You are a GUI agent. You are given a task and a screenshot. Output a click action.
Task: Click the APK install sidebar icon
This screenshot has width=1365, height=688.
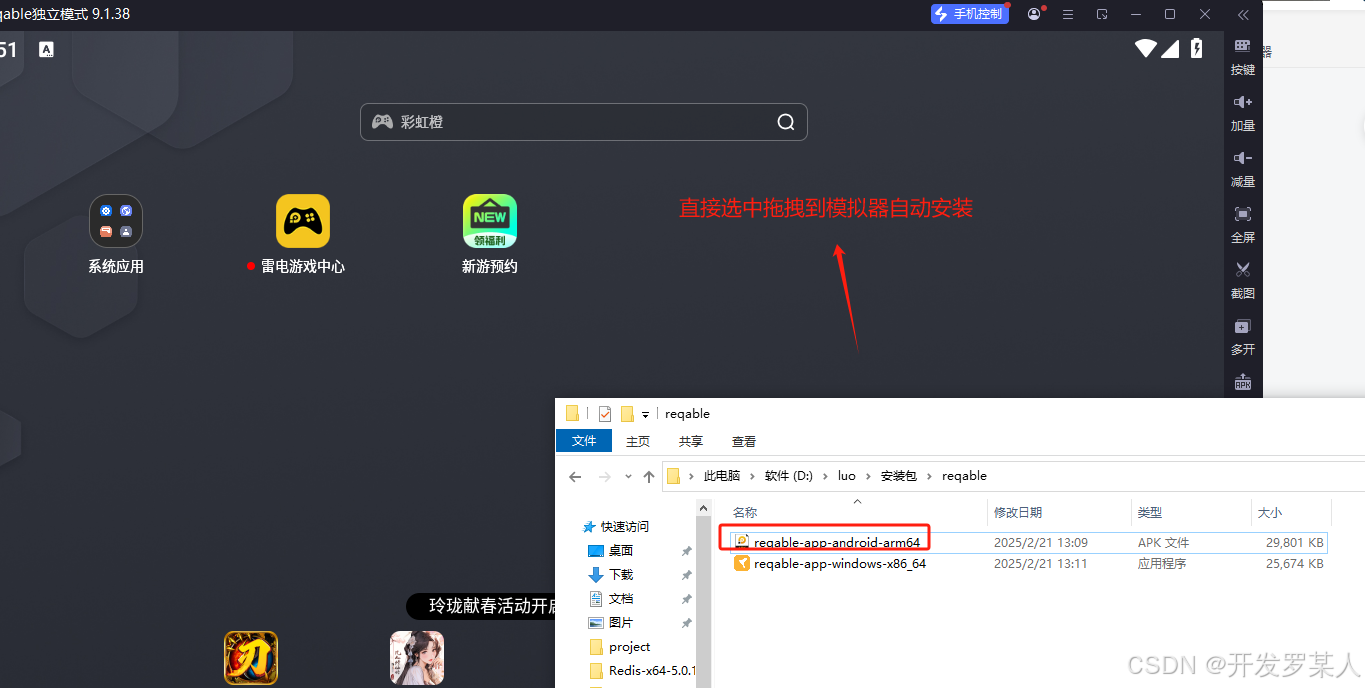click(1243, 383)
